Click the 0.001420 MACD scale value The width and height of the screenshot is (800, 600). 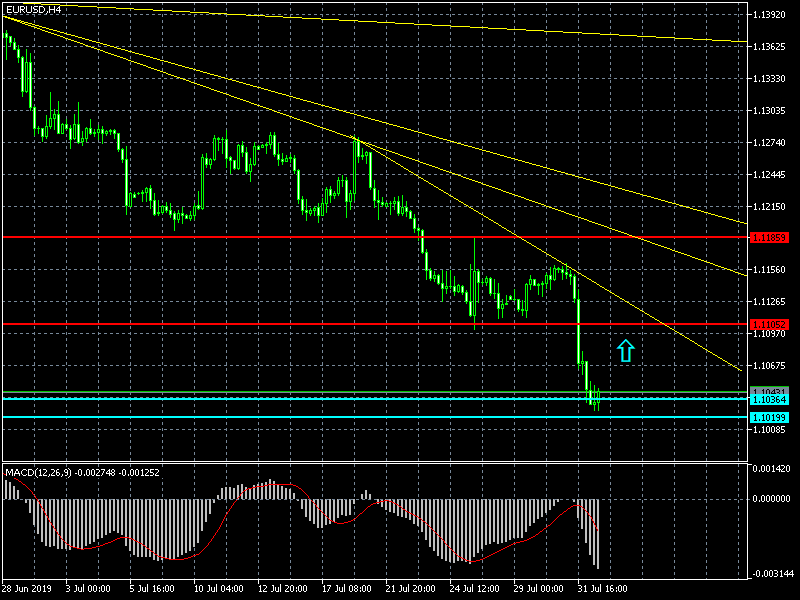[x=773, y=469]
